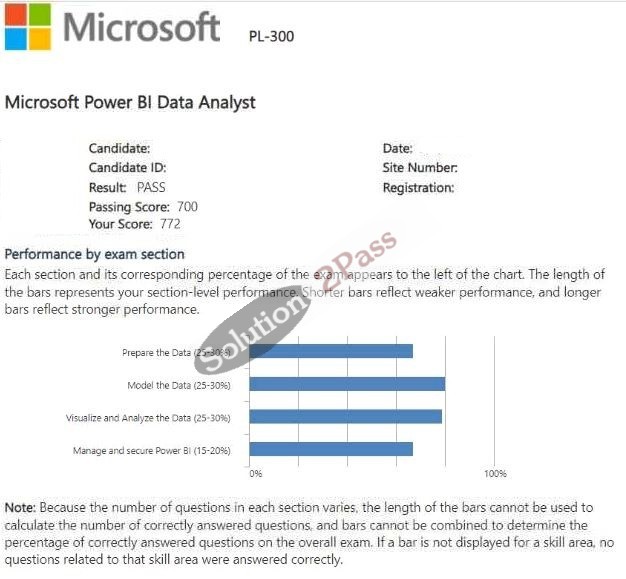This screenshot has width=626, height=579.
Task: Click the Site Number label
Action: pyautogui.click(x=420, y=168)
